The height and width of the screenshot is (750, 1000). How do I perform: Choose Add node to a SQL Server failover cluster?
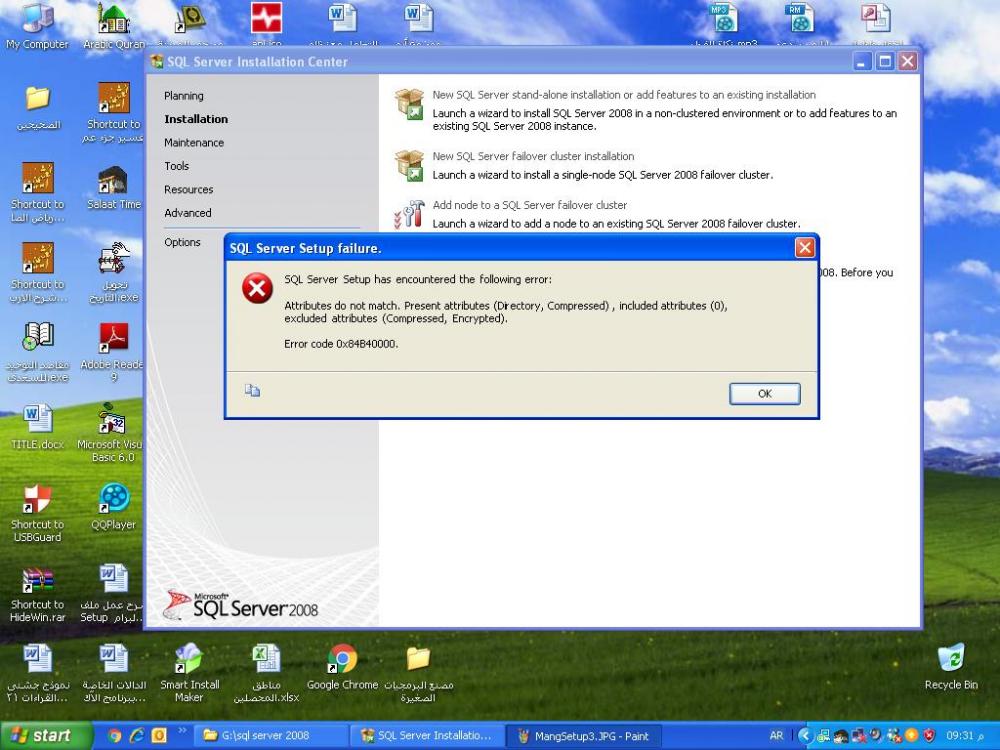(529, 205)
